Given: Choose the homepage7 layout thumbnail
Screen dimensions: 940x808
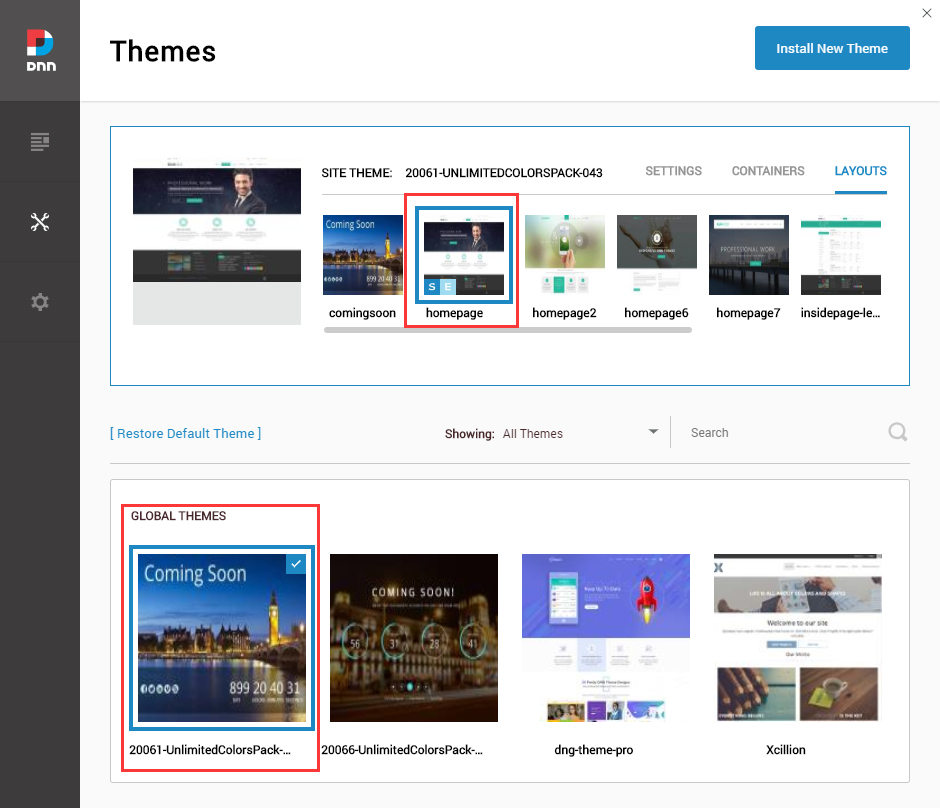Looking at the screenshot, I should tap(748, 255).
